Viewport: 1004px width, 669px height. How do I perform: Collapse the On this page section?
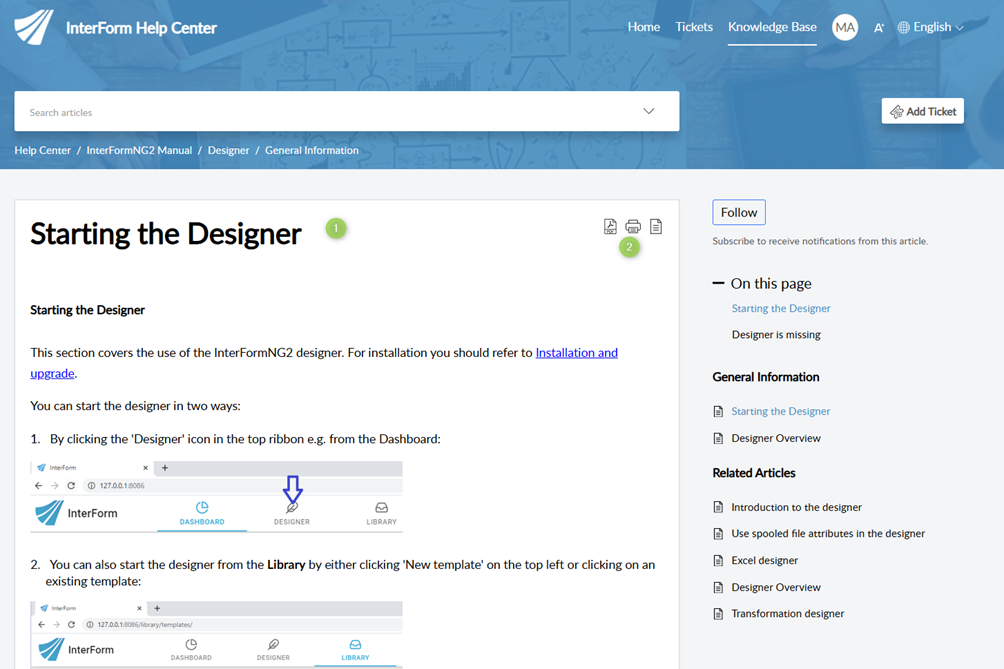(x=718, y=283)
